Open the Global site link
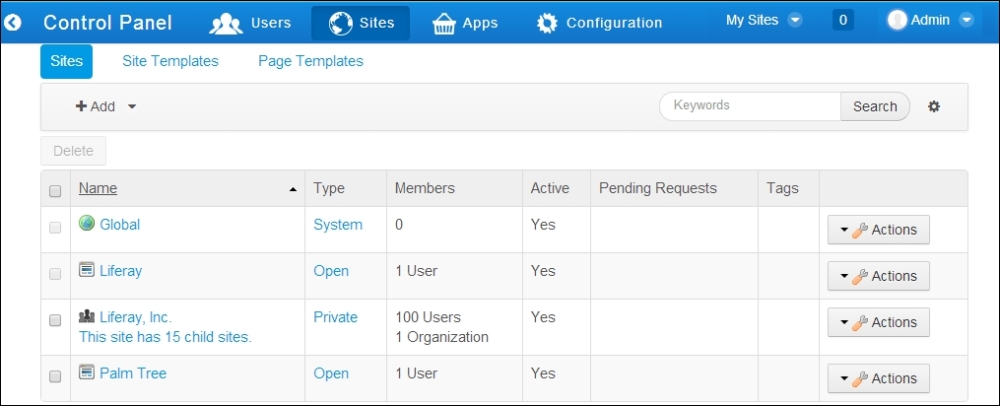 coord(120,224)
